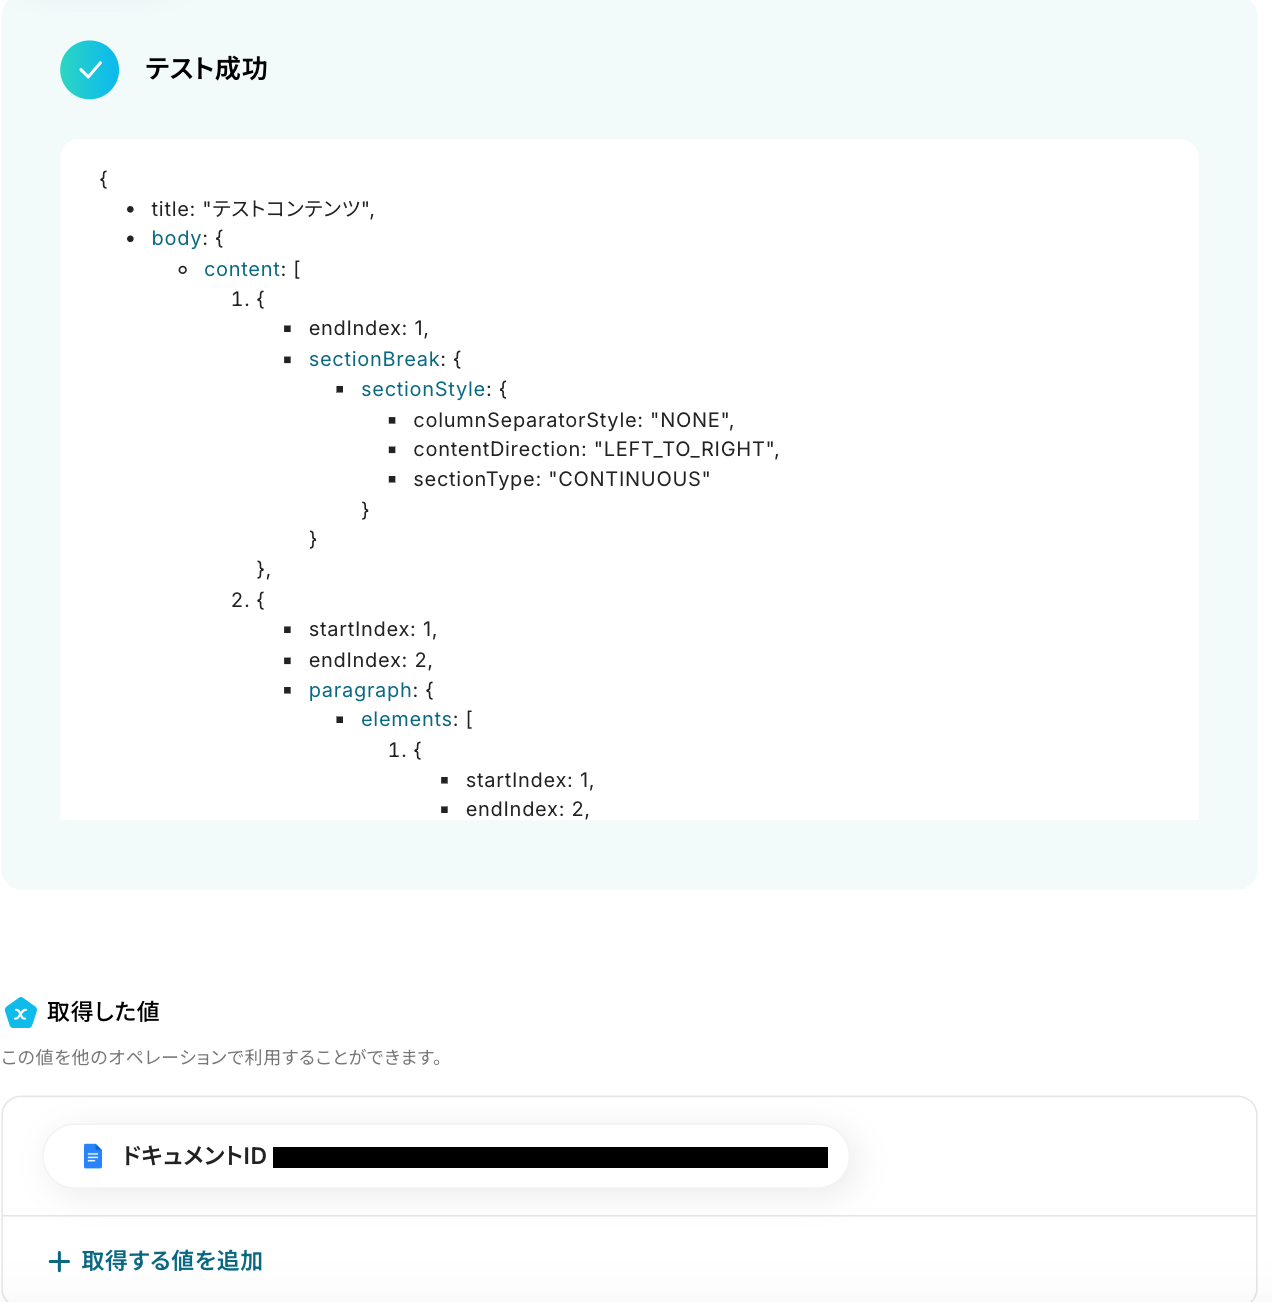Select the ドキュメントID value chip
This screenshot has height=1302, width=1272.
pos(446,1156)
